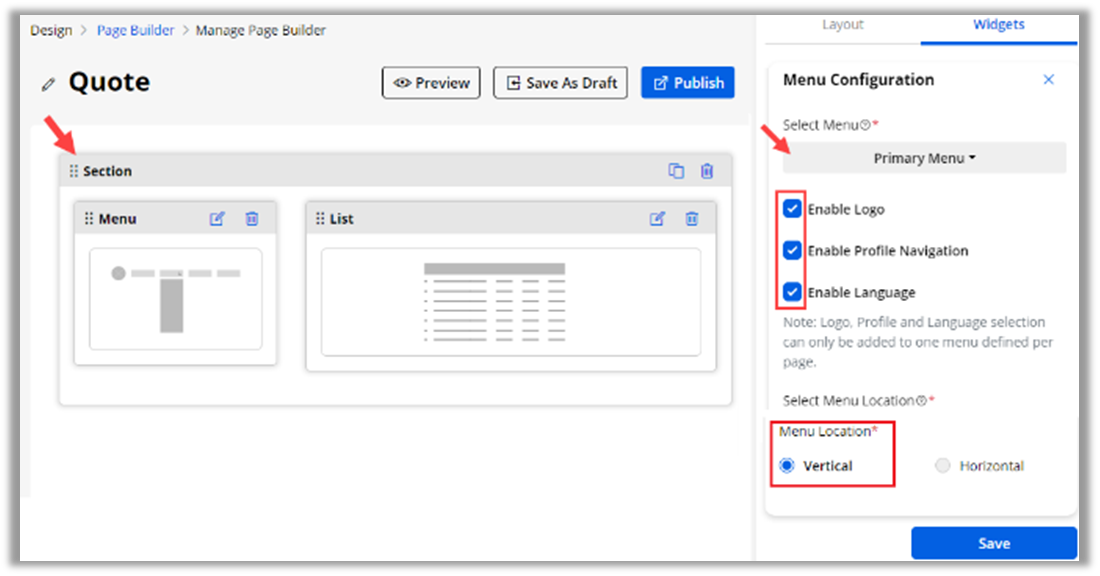Choose Vertical menu location

click(787, 466)
